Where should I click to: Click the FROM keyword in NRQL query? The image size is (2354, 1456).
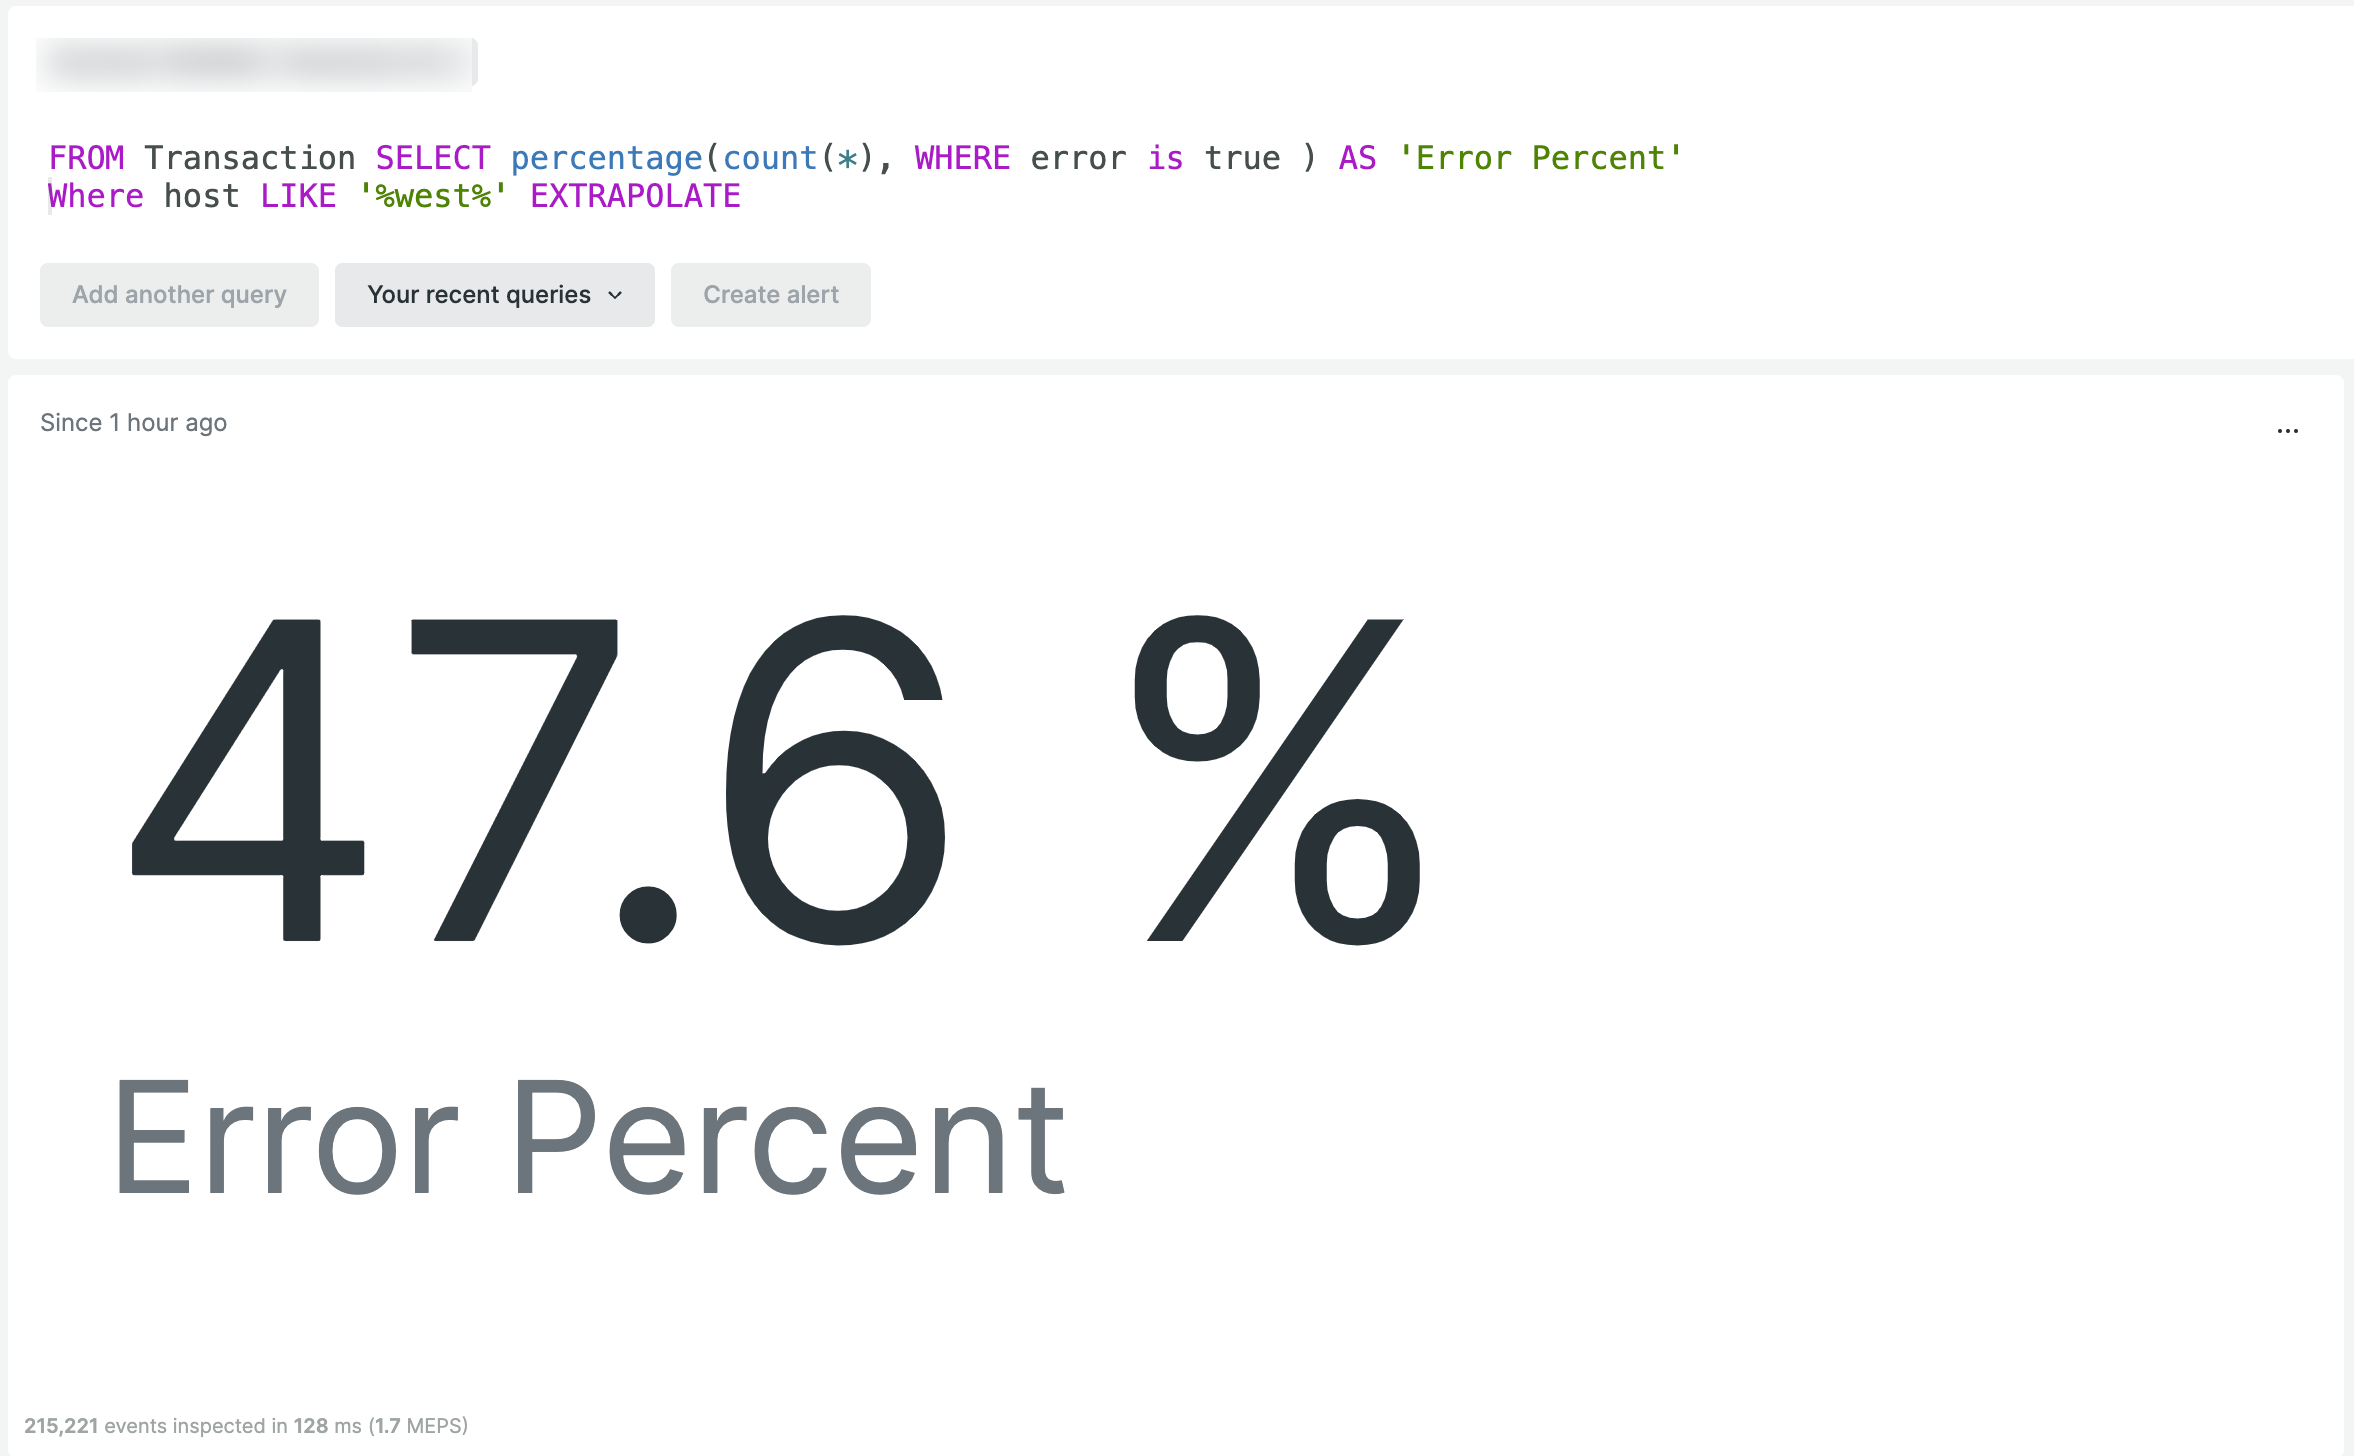[x=86, y=156]
